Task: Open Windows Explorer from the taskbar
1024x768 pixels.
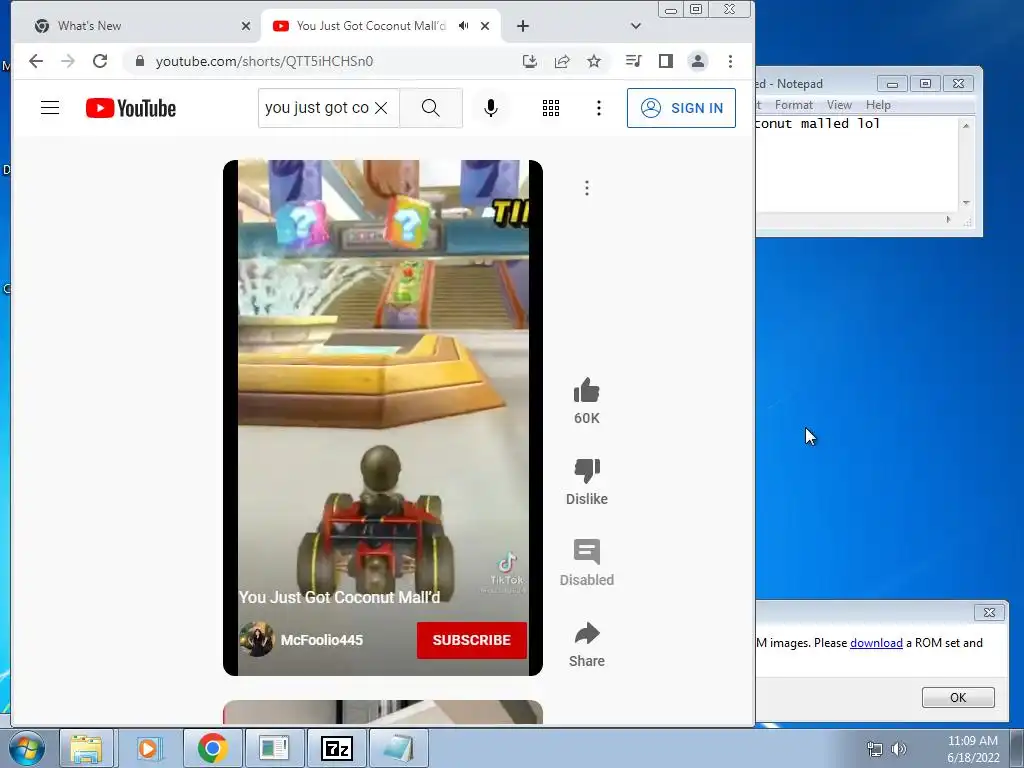Action: click(86, 748)
